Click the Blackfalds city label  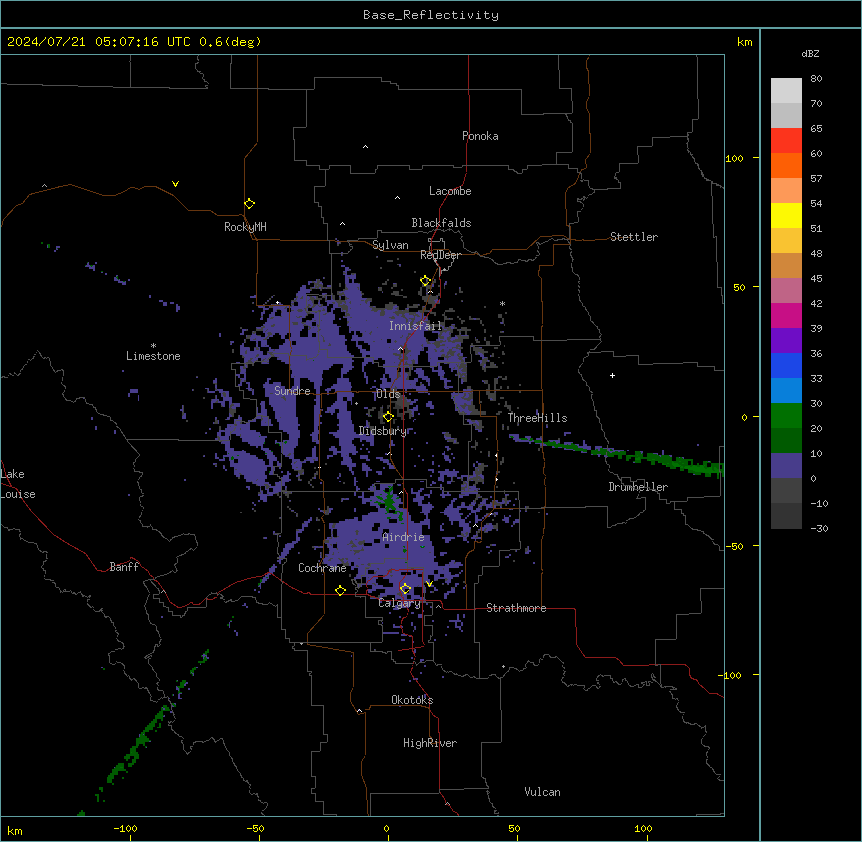tap(441, 223)
